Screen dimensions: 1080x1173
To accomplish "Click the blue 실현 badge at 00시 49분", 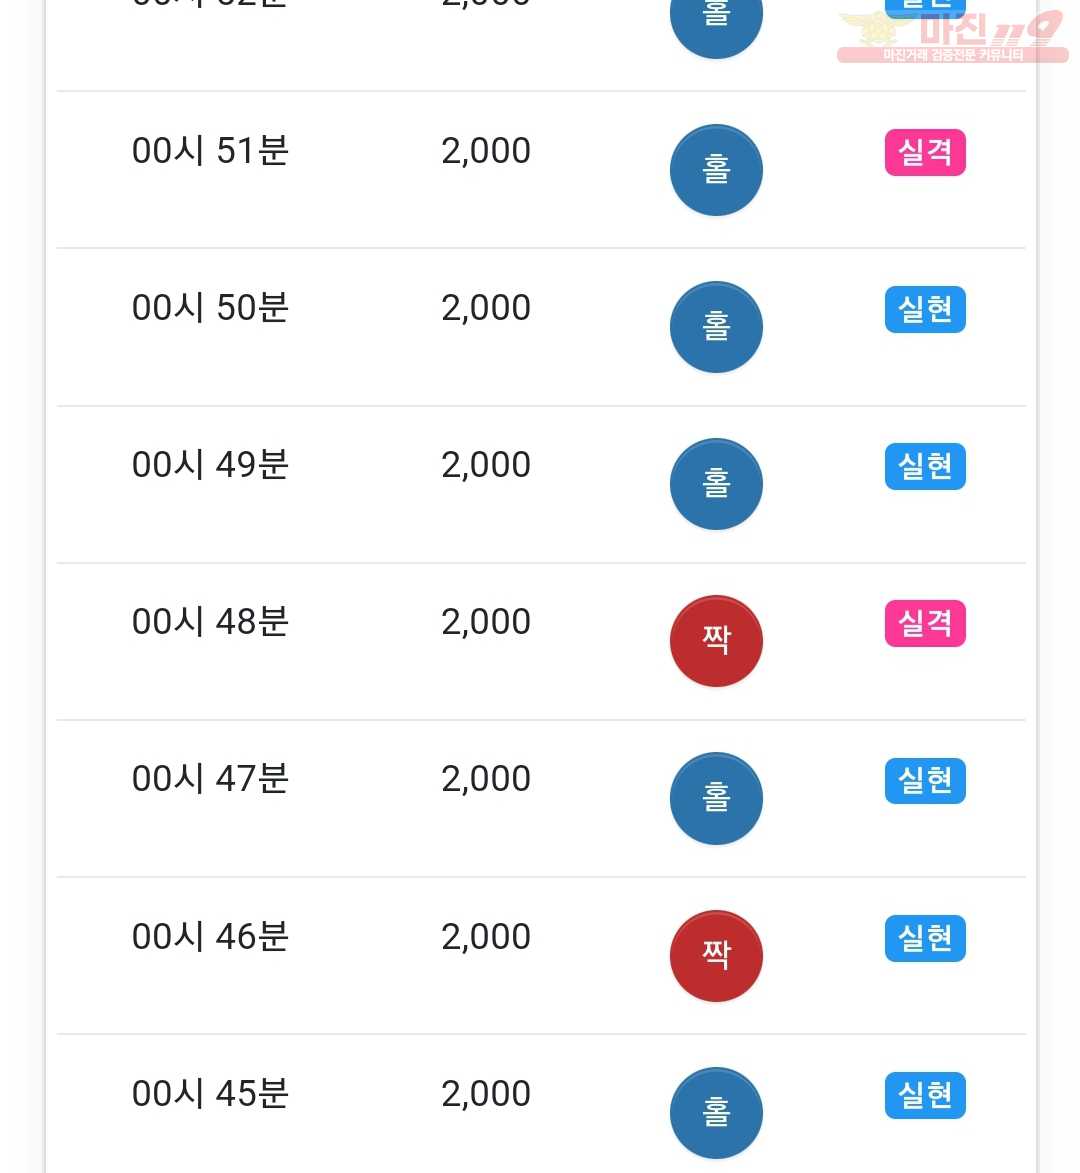I will coord(925,467).
